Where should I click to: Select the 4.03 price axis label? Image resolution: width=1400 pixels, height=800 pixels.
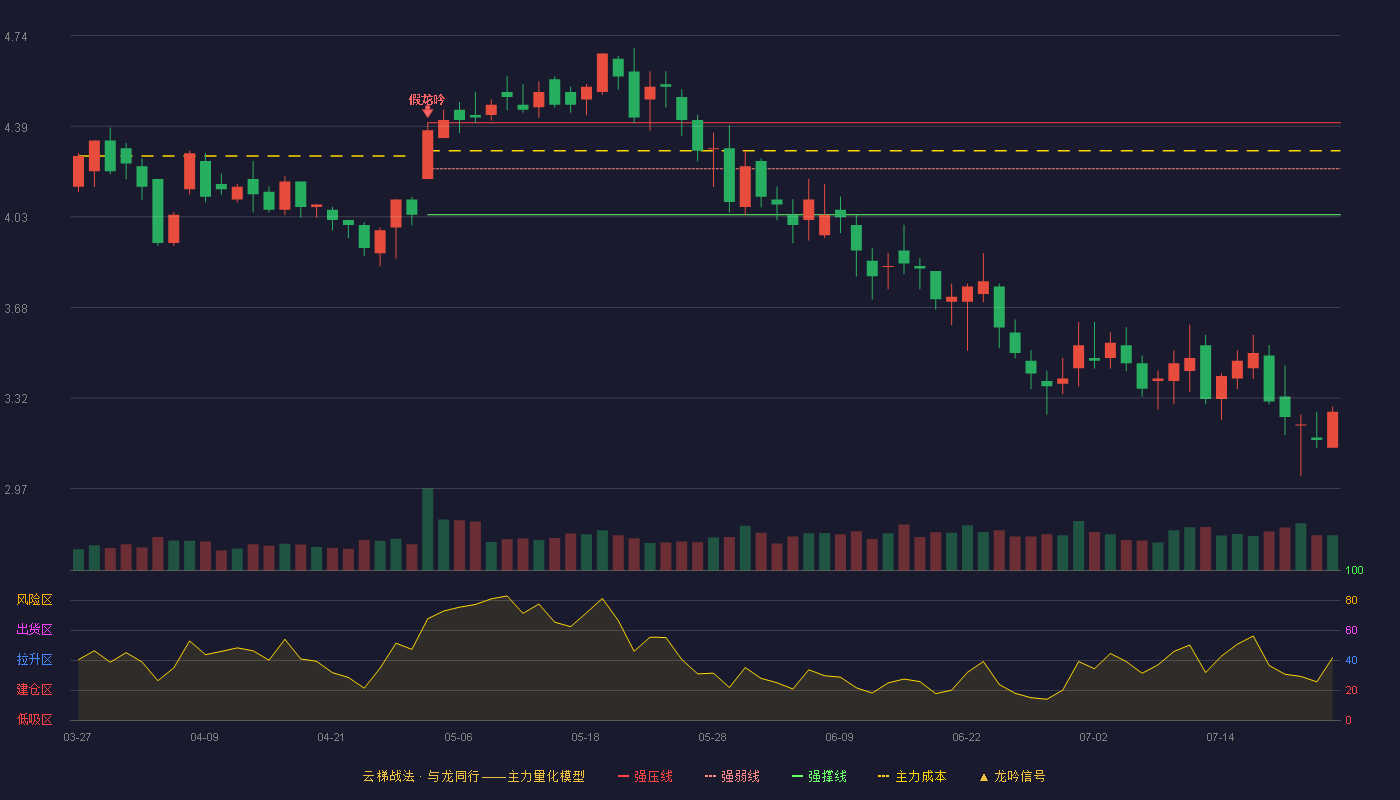pyautogui.click(x=16, y=218)
